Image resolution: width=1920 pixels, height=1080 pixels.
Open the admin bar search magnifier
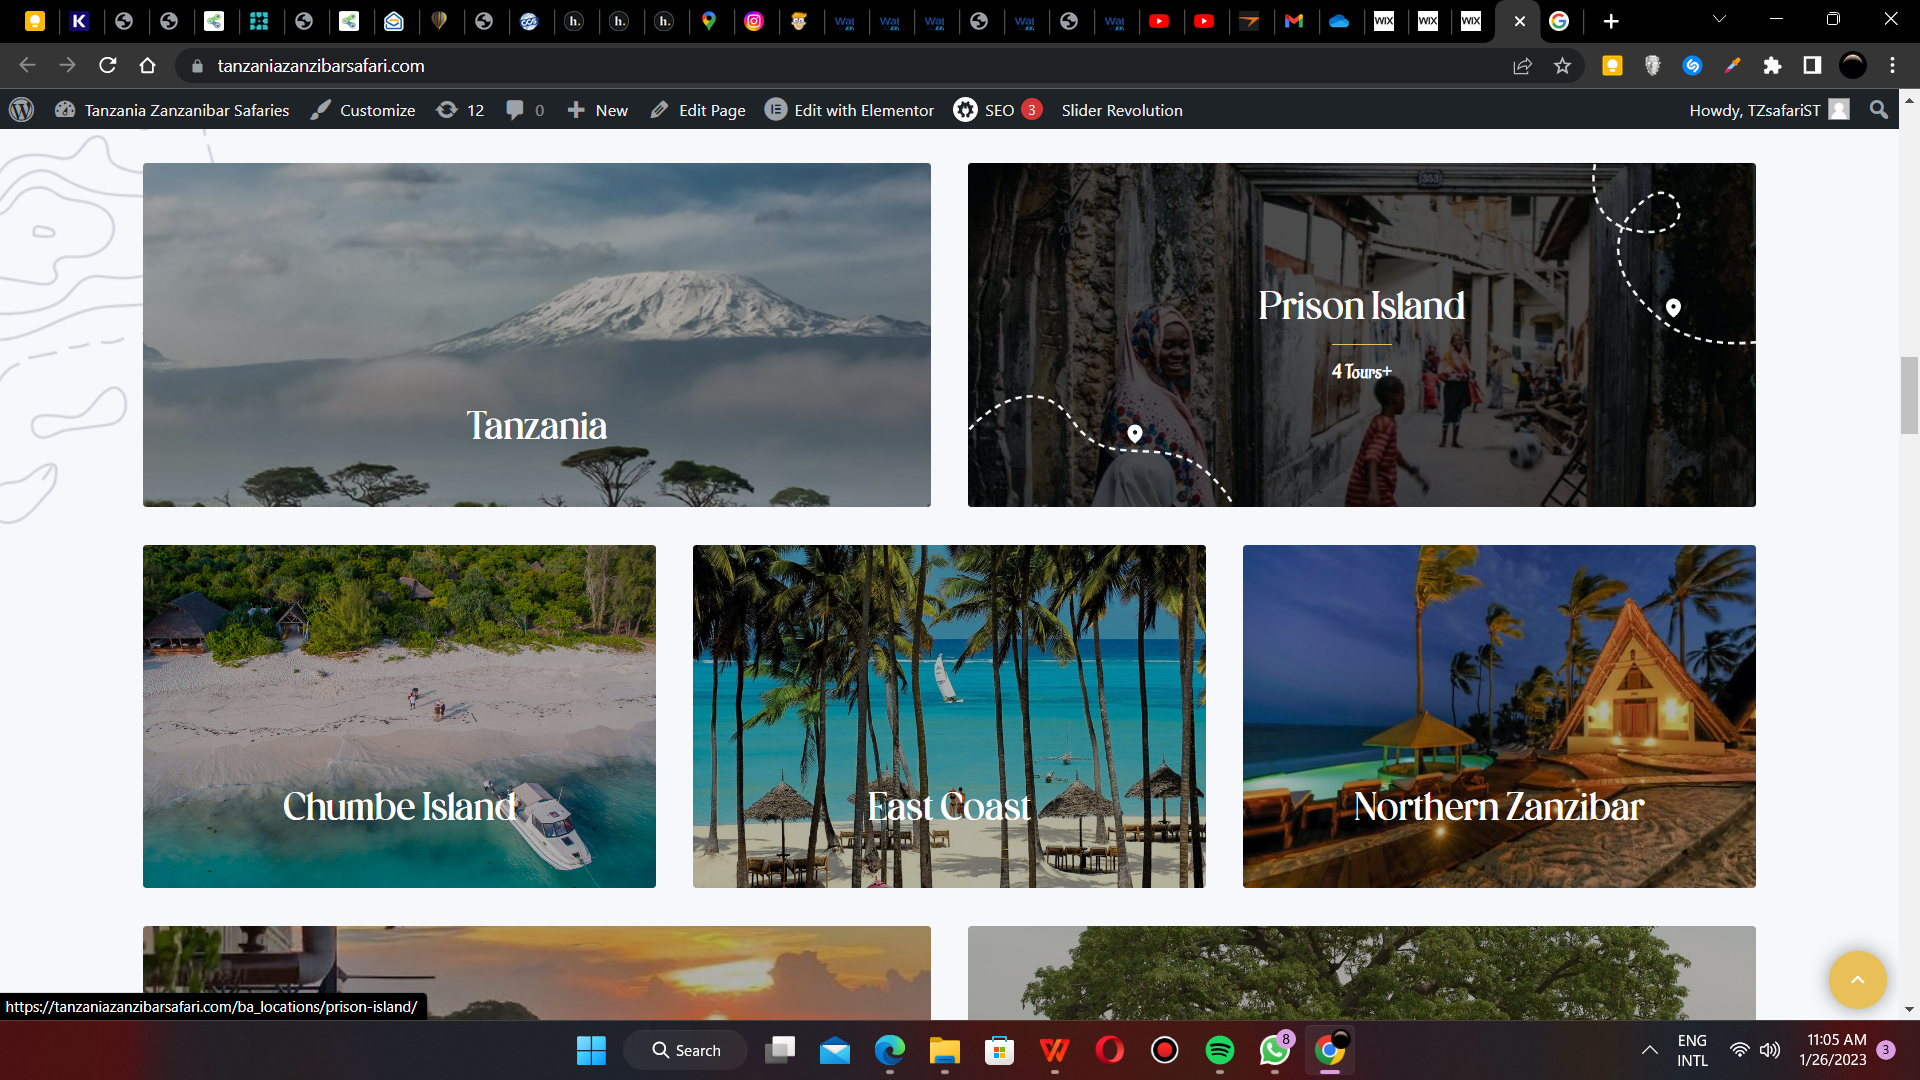coord(1879,110)
